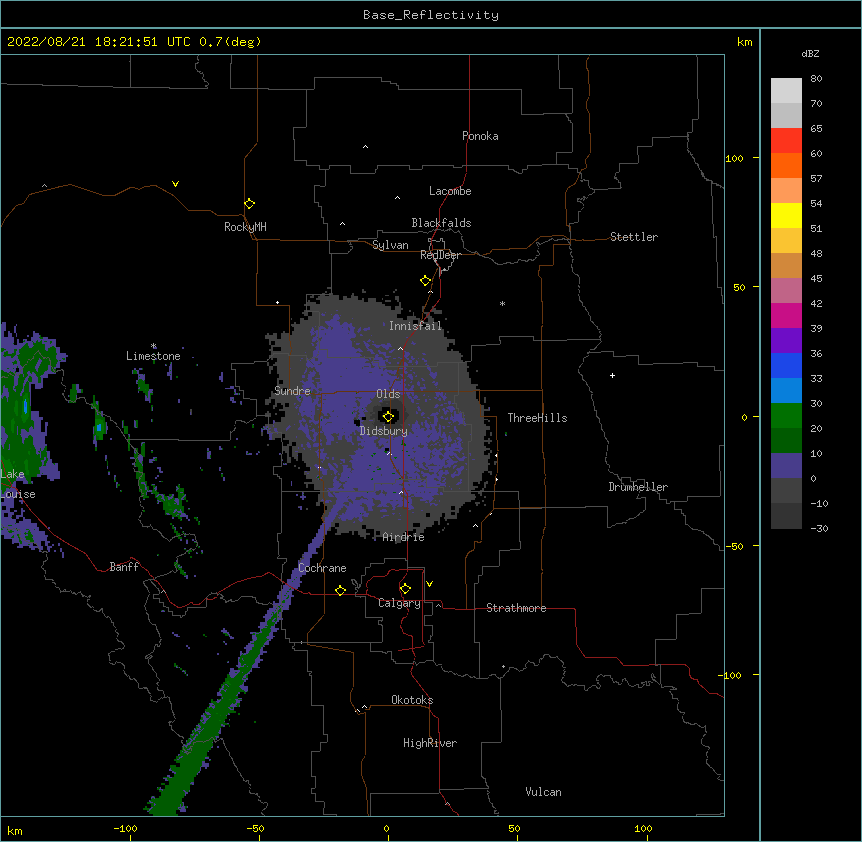Click the Olds label
The image size is (862, 842).
(388, 394)
